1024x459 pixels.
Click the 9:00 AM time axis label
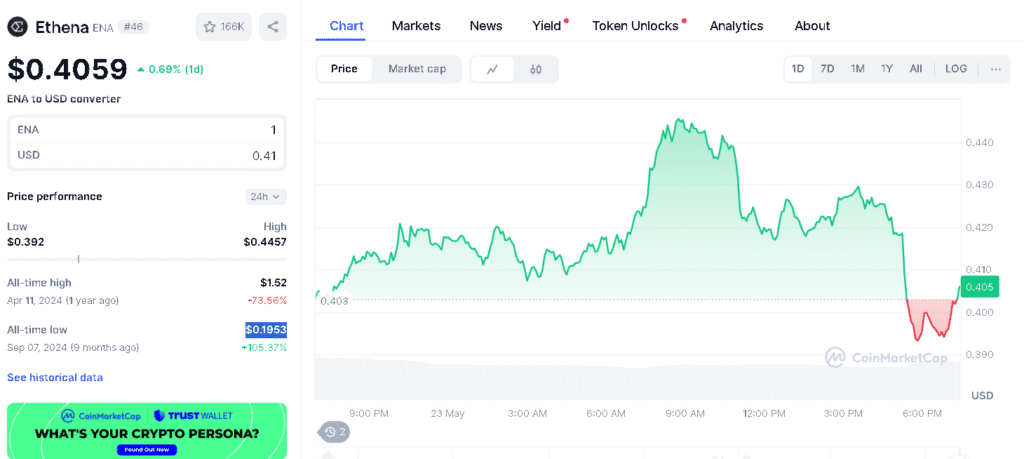pyautogui.click(x=685, y=413)
